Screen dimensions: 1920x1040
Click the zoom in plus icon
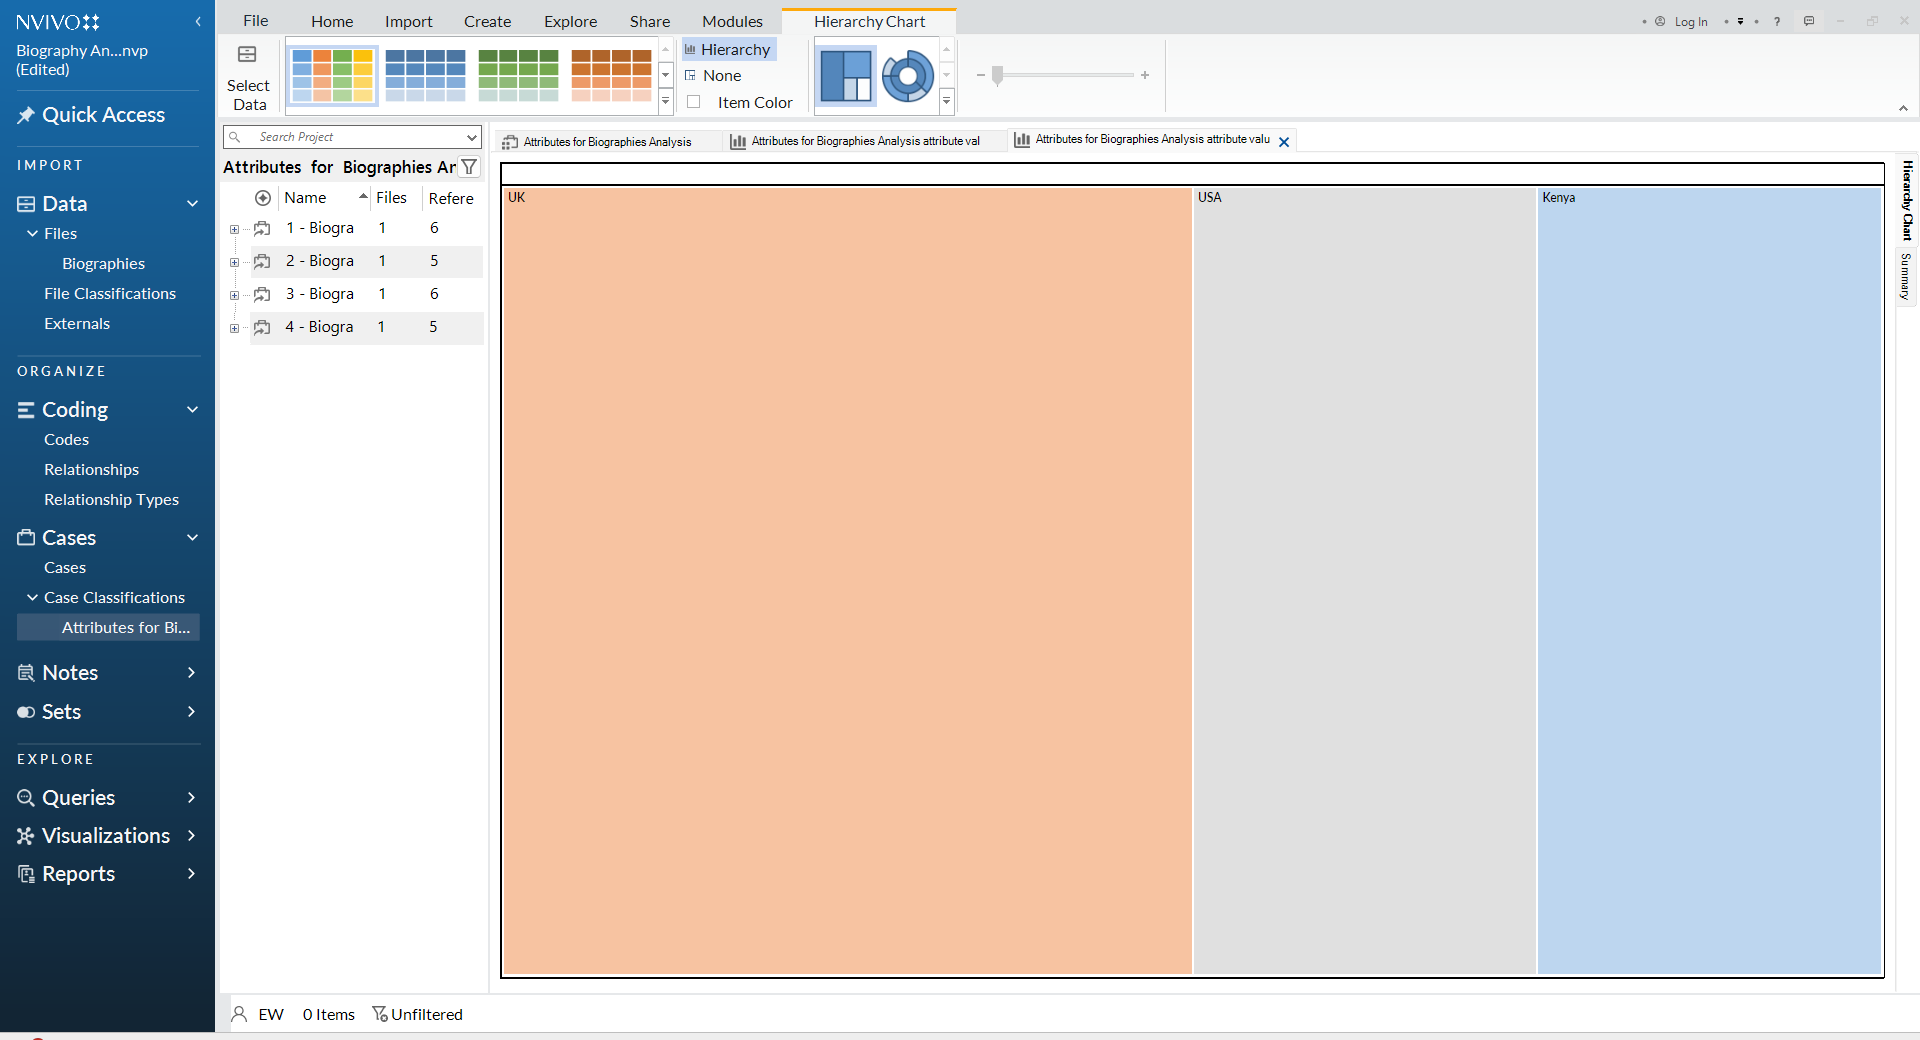[x=1145, y=75]
